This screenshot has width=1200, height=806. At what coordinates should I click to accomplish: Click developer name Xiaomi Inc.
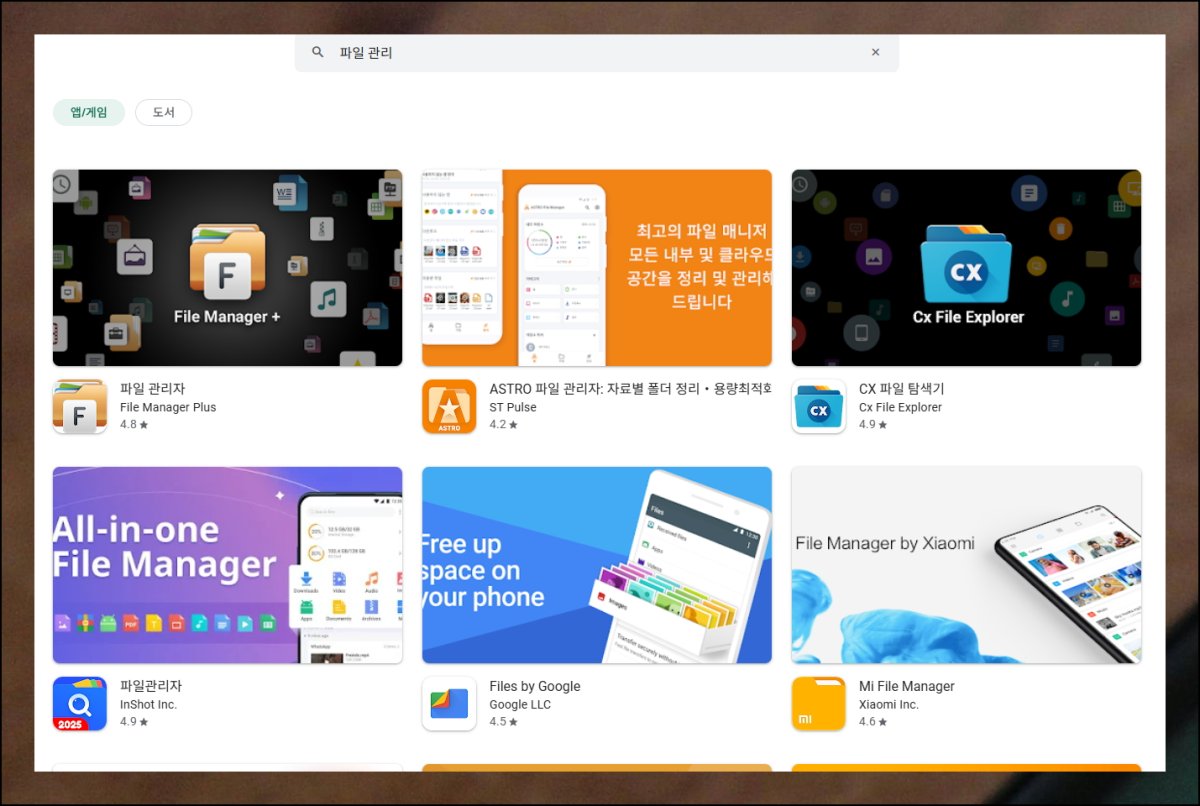[888, 704]
